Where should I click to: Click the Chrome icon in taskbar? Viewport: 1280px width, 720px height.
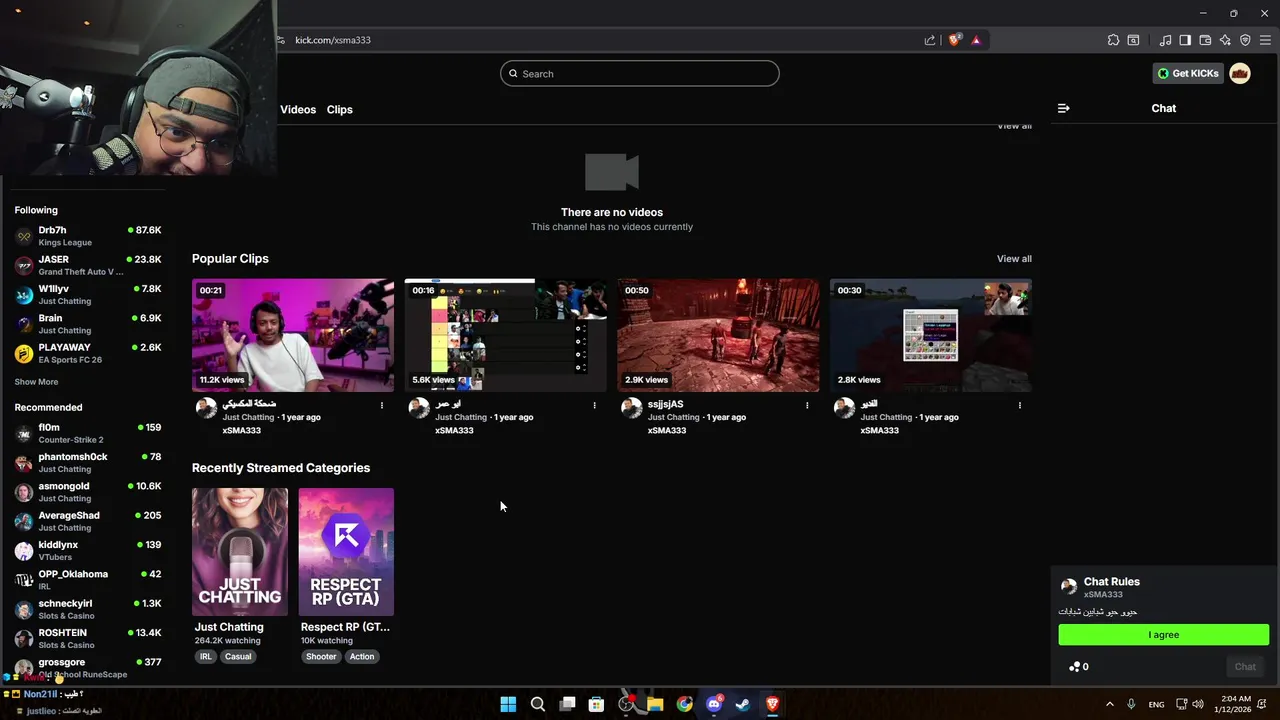click(684, 704)
